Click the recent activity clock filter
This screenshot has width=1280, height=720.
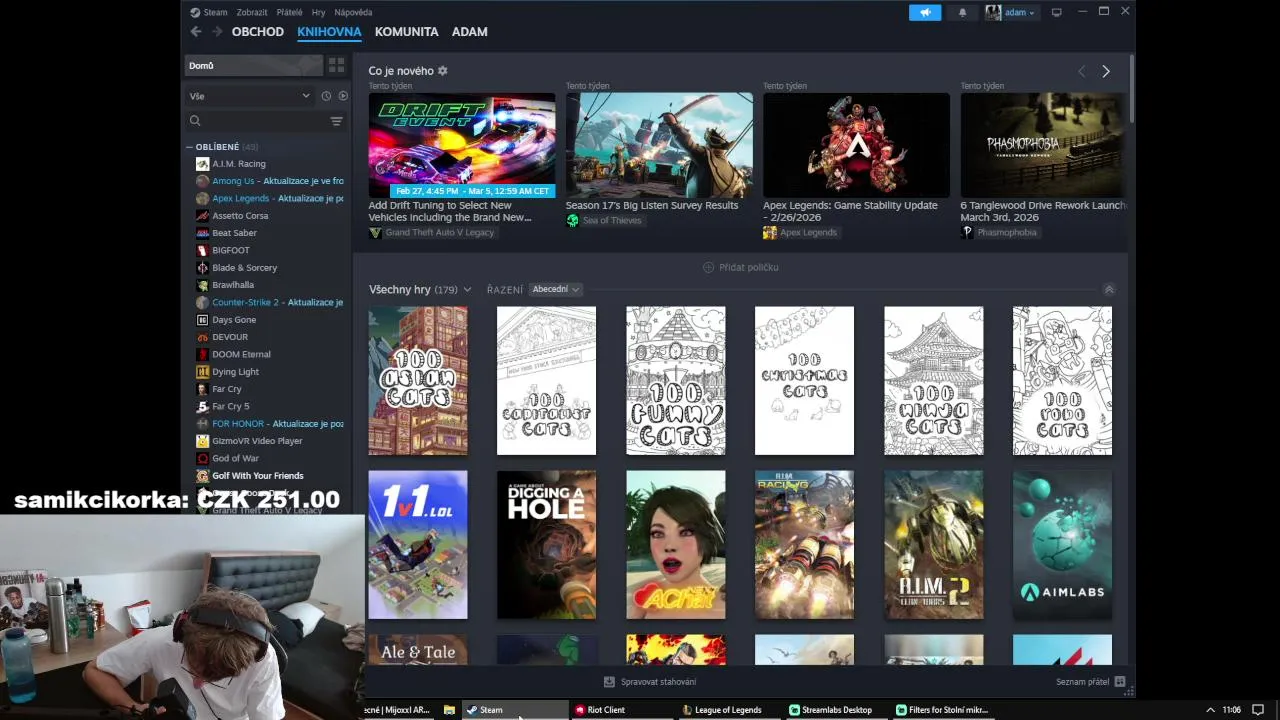(326, 96)
